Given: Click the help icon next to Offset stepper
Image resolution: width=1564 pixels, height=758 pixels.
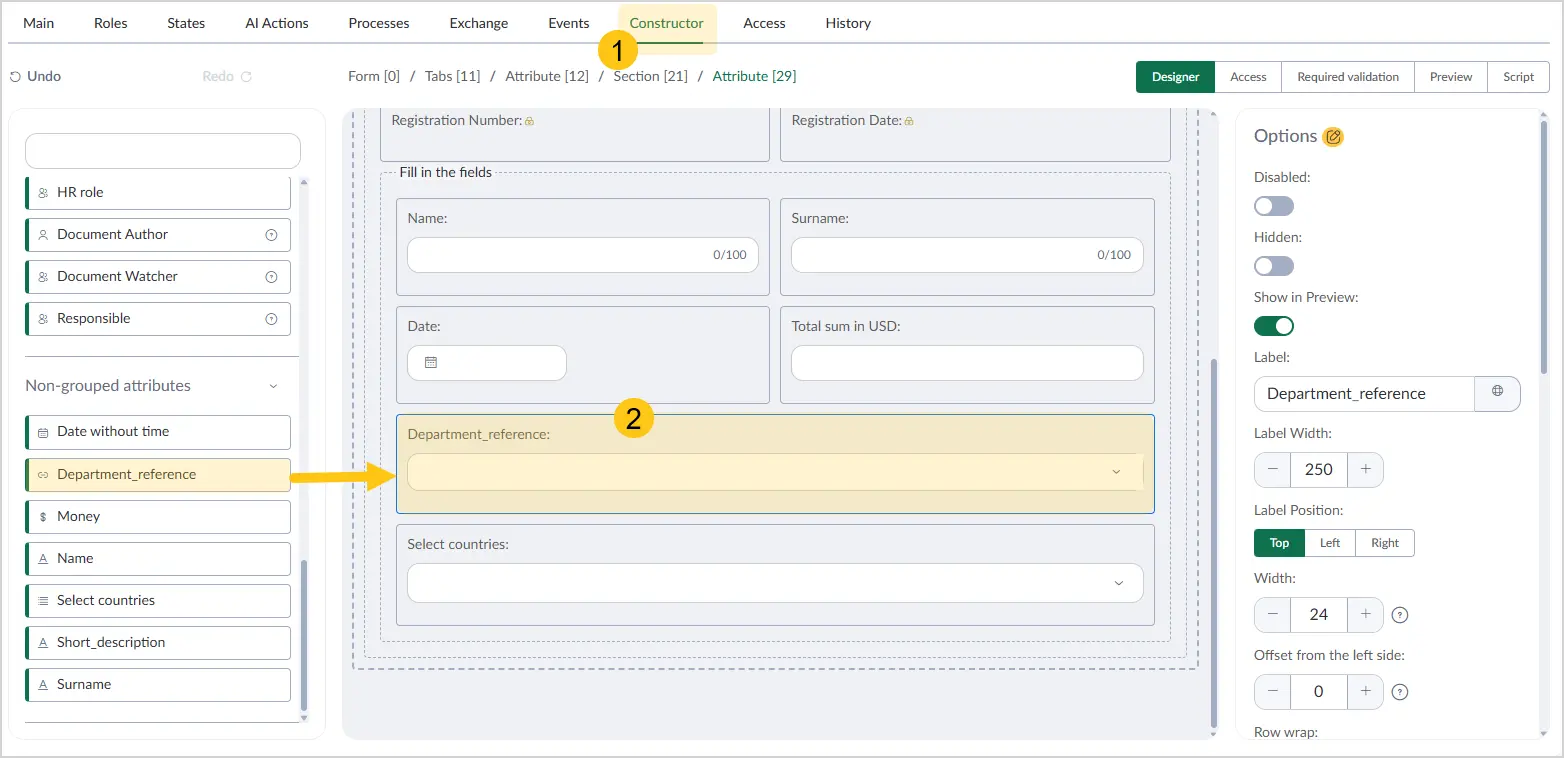Looking at the screenshot, I should [1400, 692].
